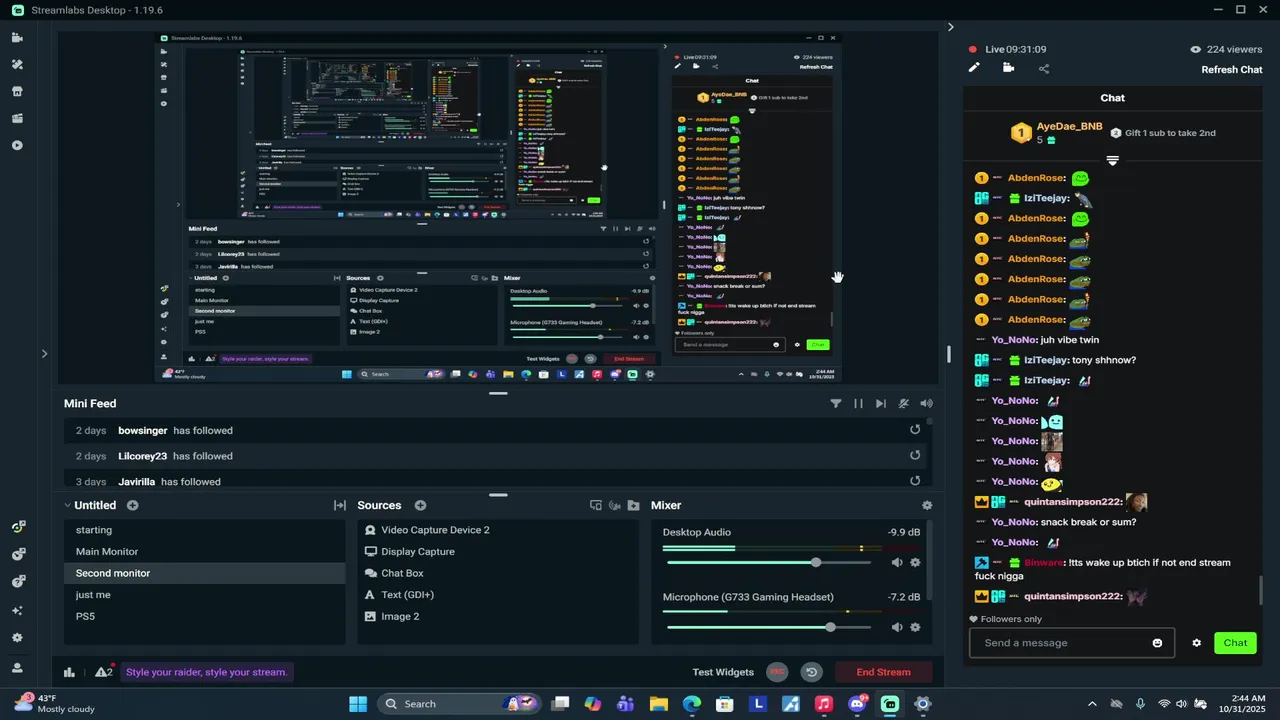
Task: Click Refresh Chat
Action: (x=1232, y=70)
